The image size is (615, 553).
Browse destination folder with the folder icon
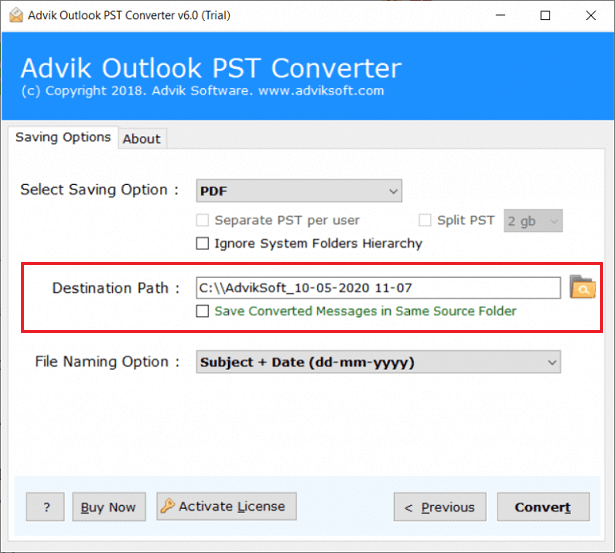click(582, 287)
